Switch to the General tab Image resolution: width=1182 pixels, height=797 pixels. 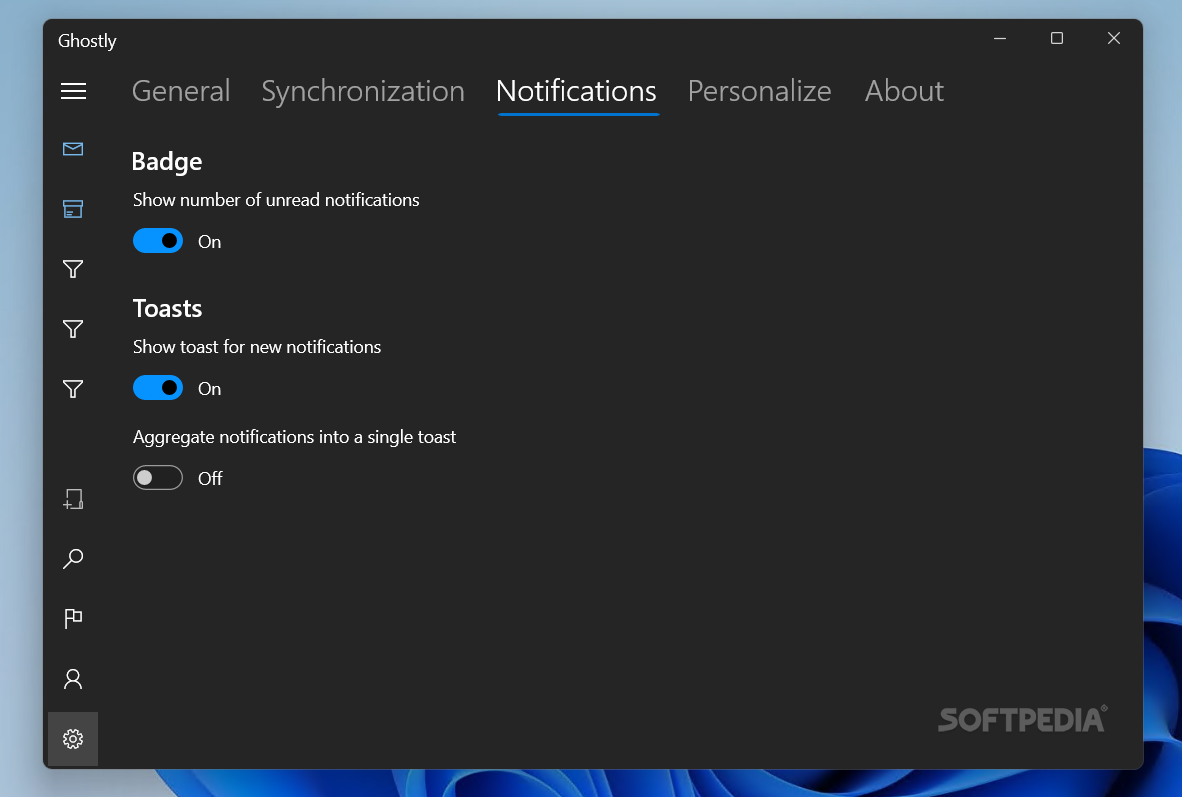coord(181,91)
